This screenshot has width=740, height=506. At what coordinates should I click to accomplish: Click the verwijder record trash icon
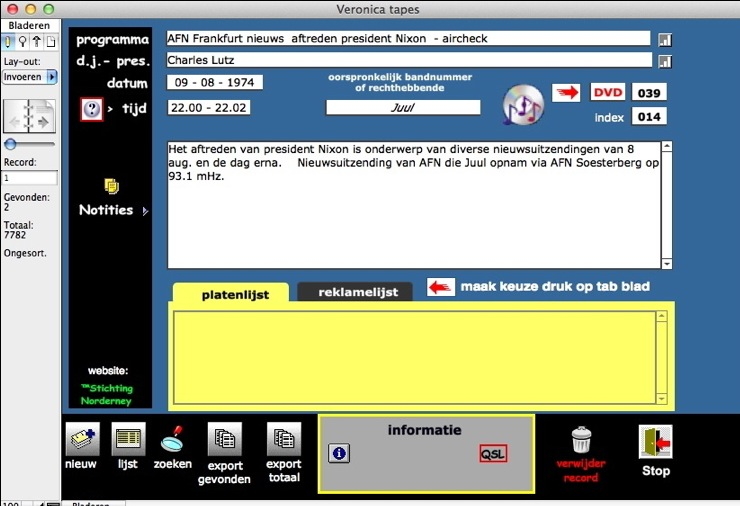[x=581, y=440]
